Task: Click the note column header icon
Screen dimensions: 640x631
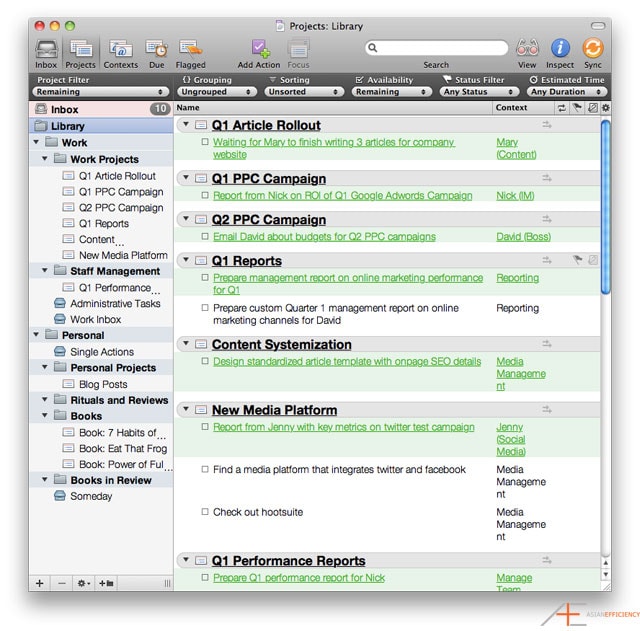Action: click(592, 107)
